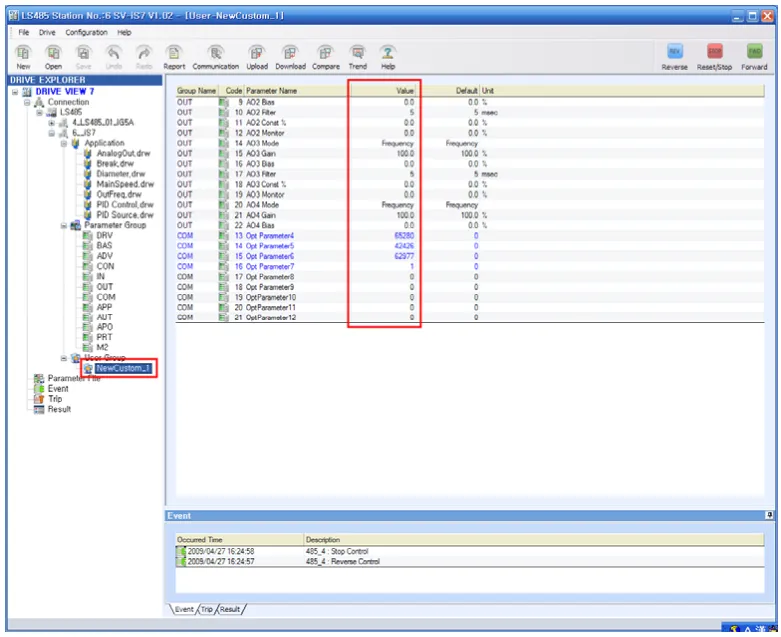781x637 pixels.
Task: Open the Trend viewer icon
Action: tap(357, 55)
